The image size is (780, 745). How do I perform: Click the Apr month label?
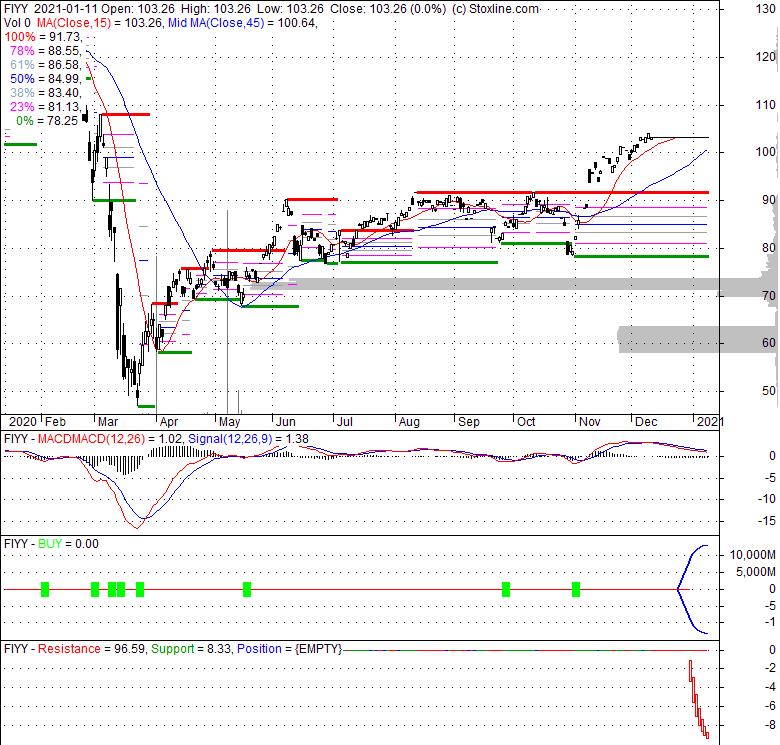(x=169, y=422)
